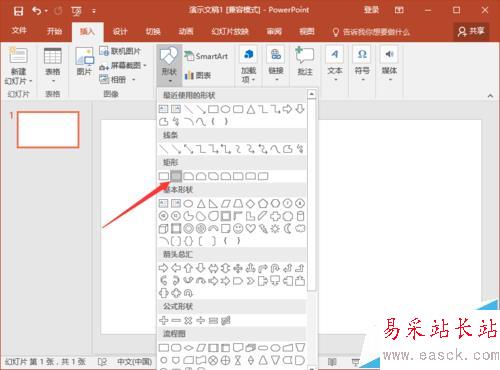Screen dimensions: 500x370
Task: Pick the circular arrow shape
Action: click(x=188, y=293)
